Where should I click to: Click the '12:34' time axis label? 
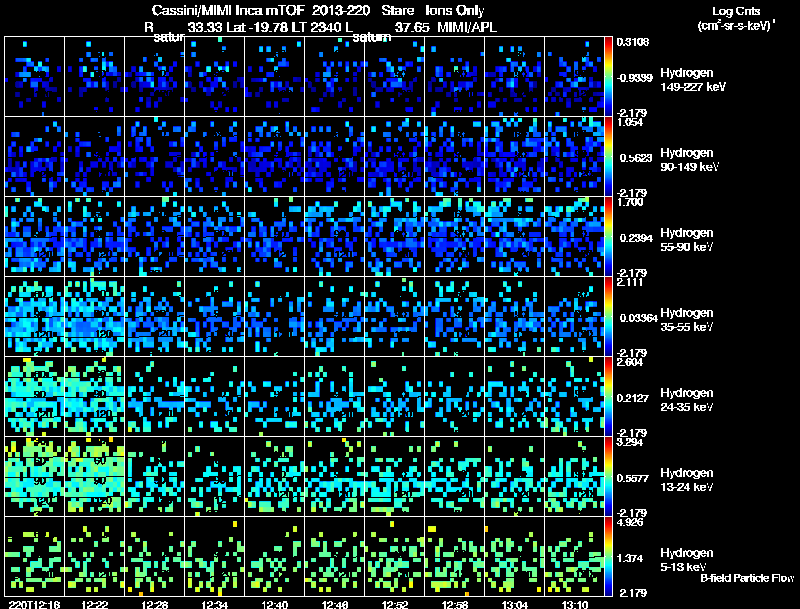pyautogui.click(x=215, y=604)
